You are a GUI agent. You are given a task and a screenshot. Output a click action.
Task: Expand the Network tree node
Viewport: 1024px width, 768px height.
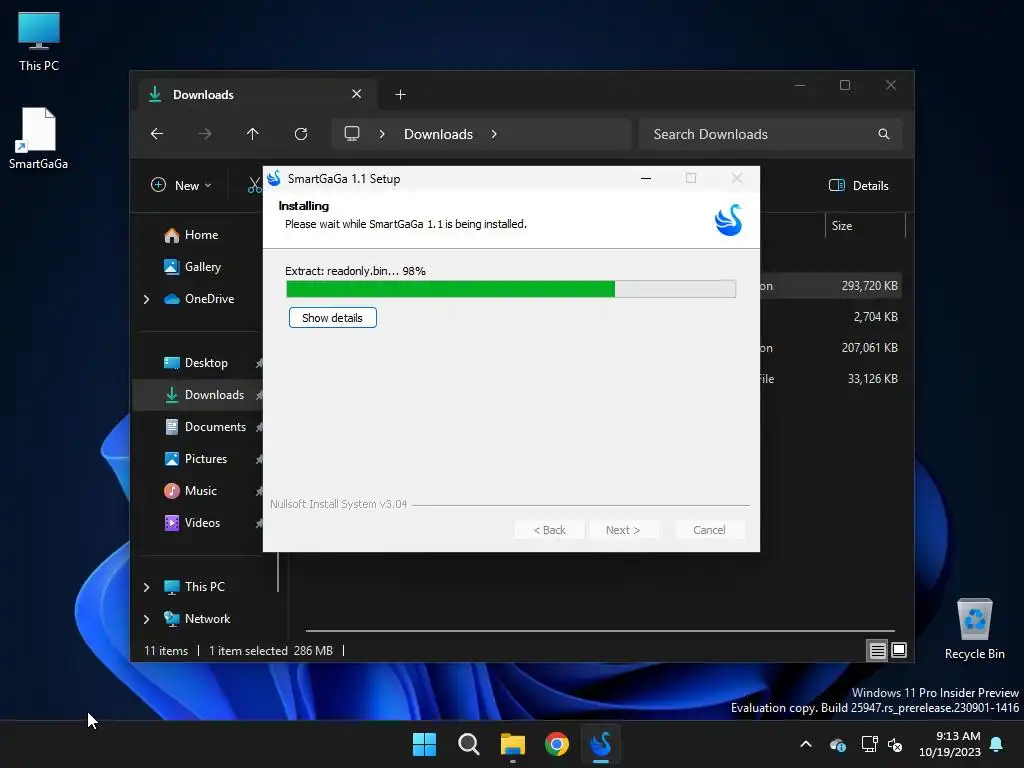(x=146, y=619)
